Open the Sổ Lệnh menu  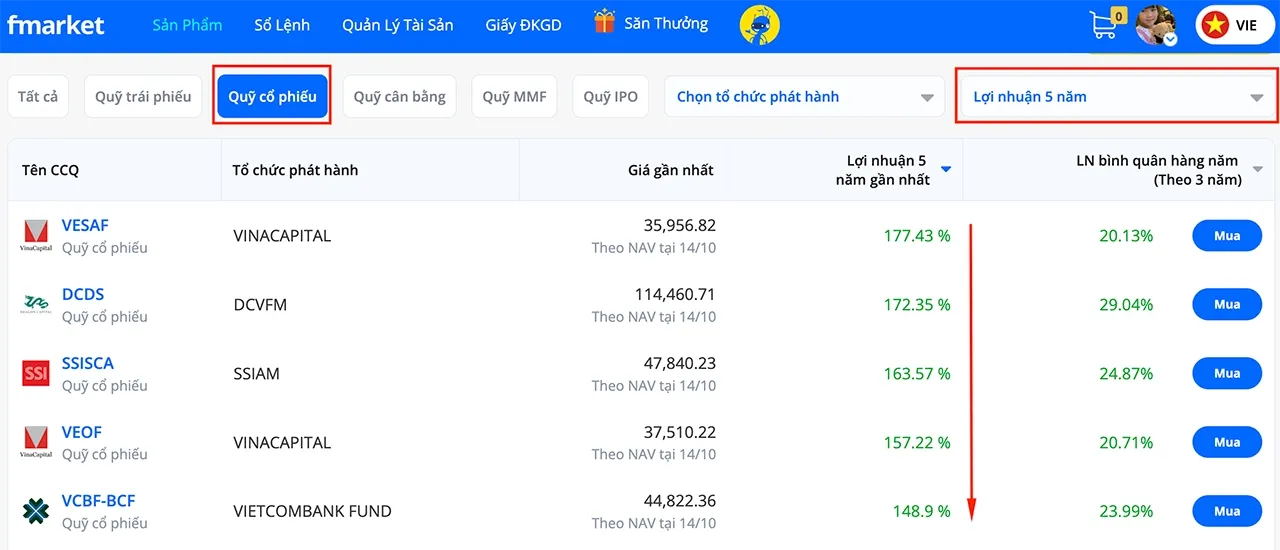tap(282, 25)
